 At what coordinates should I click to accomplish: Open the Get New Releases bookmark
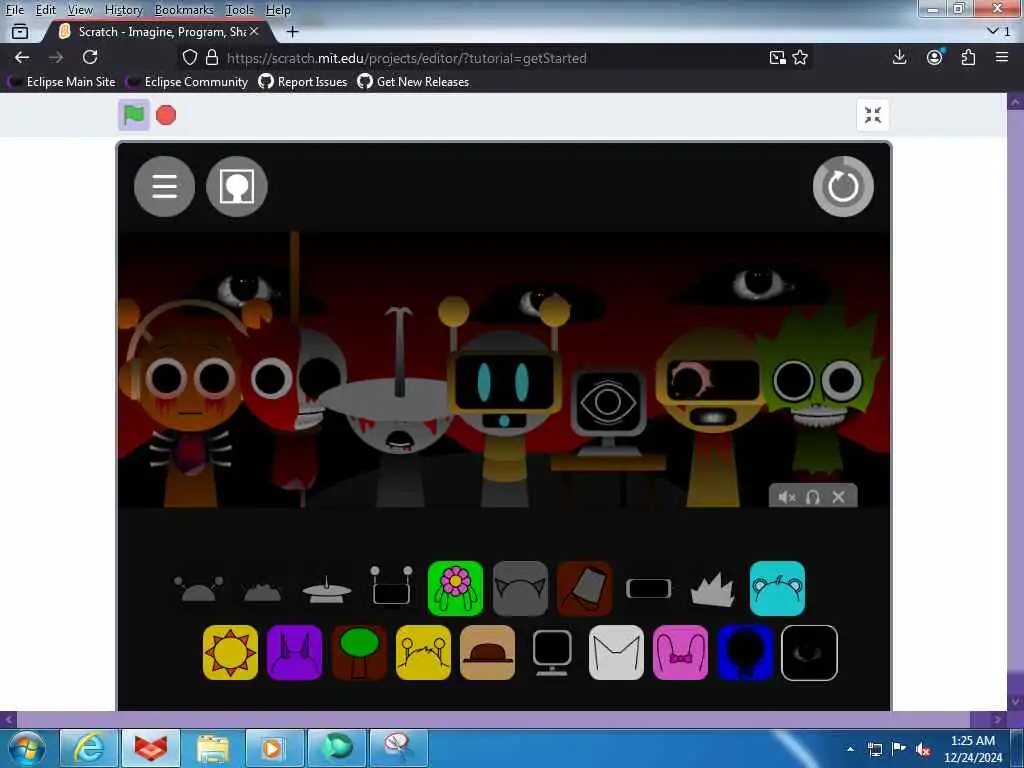coord(413,82)
